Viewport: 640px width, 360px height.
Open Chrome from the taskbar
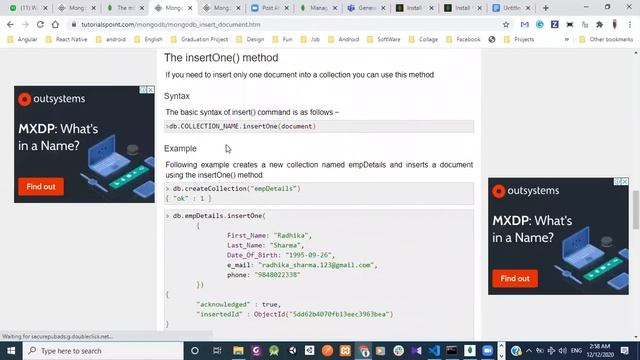coord(363,351)
